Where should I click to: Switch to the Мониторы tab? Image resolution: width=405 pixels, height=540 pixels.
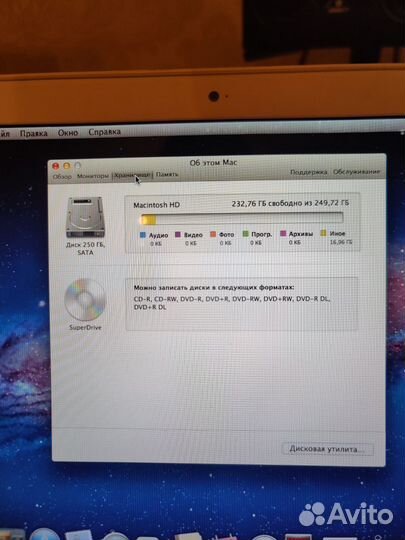(93, 176)
